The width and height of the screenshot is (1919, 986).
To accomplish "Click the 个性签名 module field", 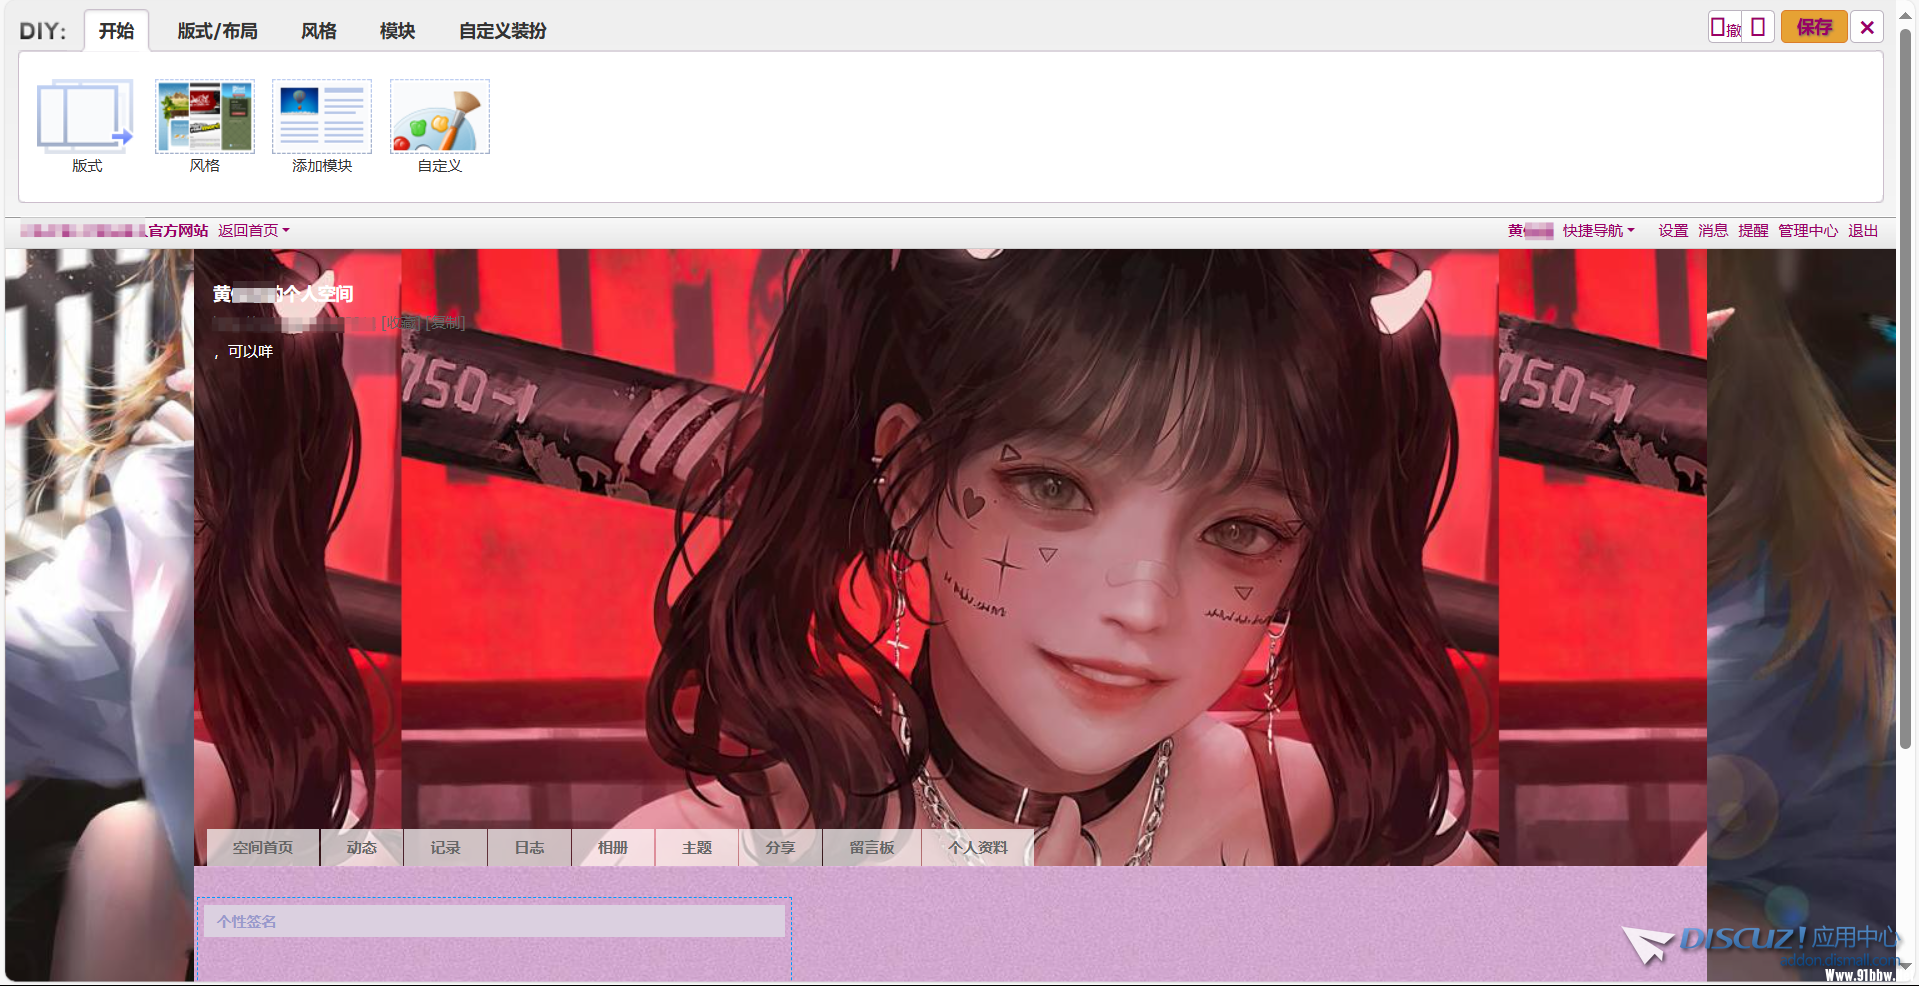I will [x=494, y=922].
